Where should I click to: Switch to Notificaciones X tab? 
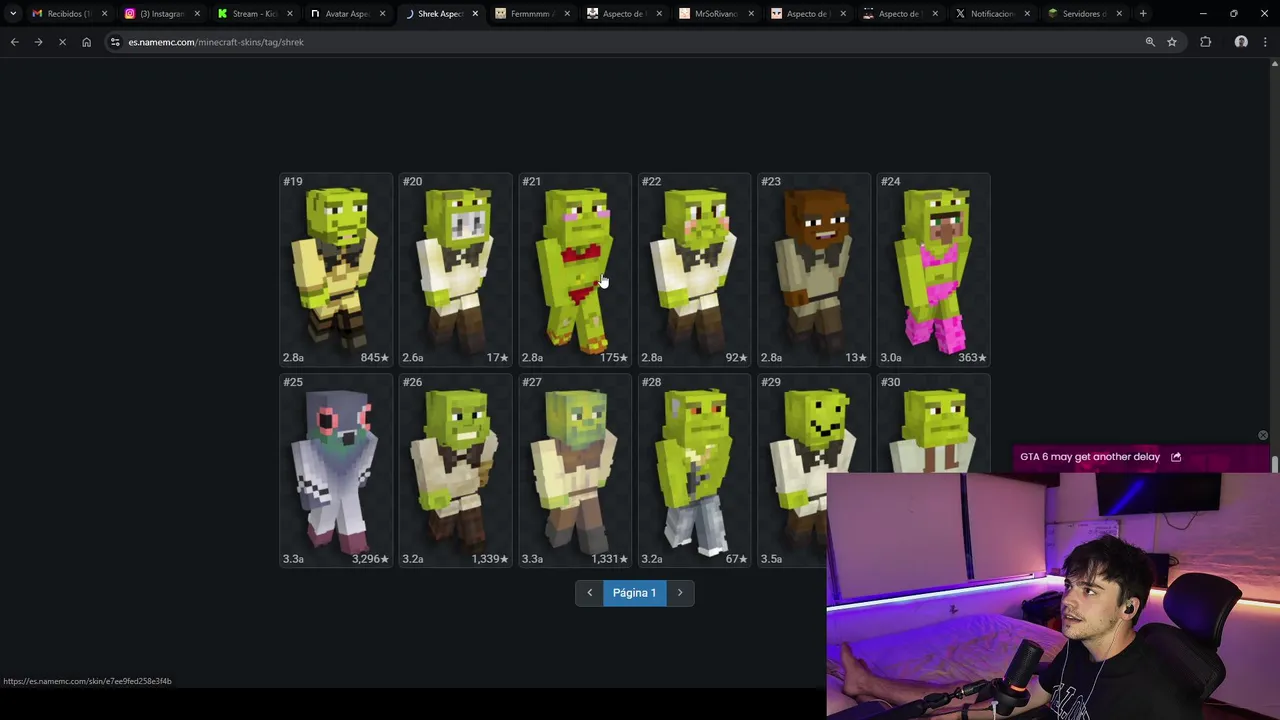(x=992, y=14)
